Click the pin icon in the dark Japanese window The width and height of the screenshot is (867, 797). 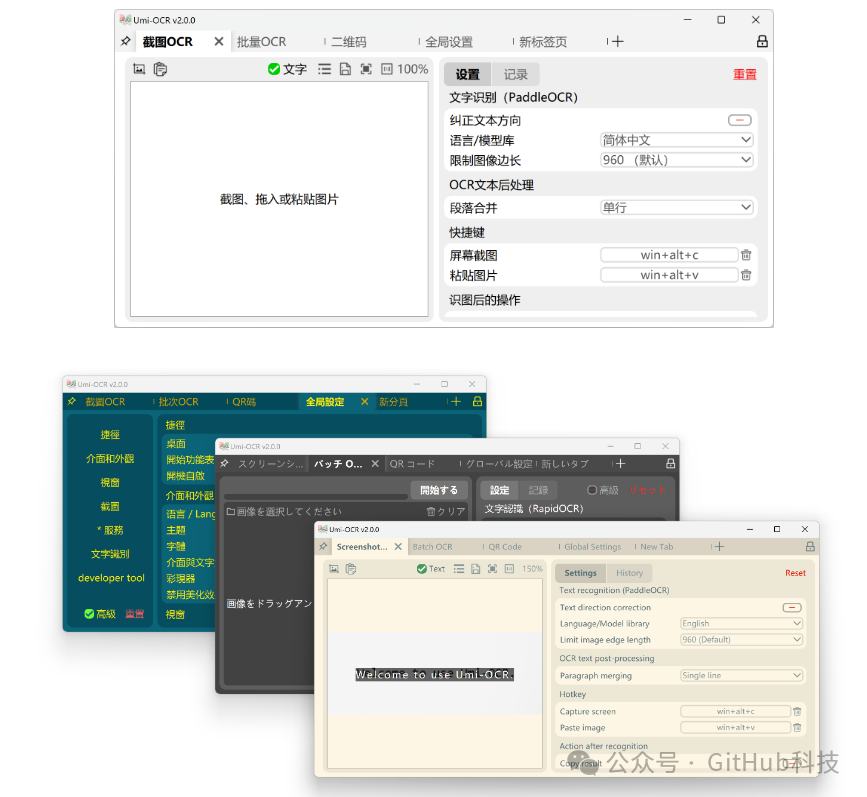click(224, 463)
